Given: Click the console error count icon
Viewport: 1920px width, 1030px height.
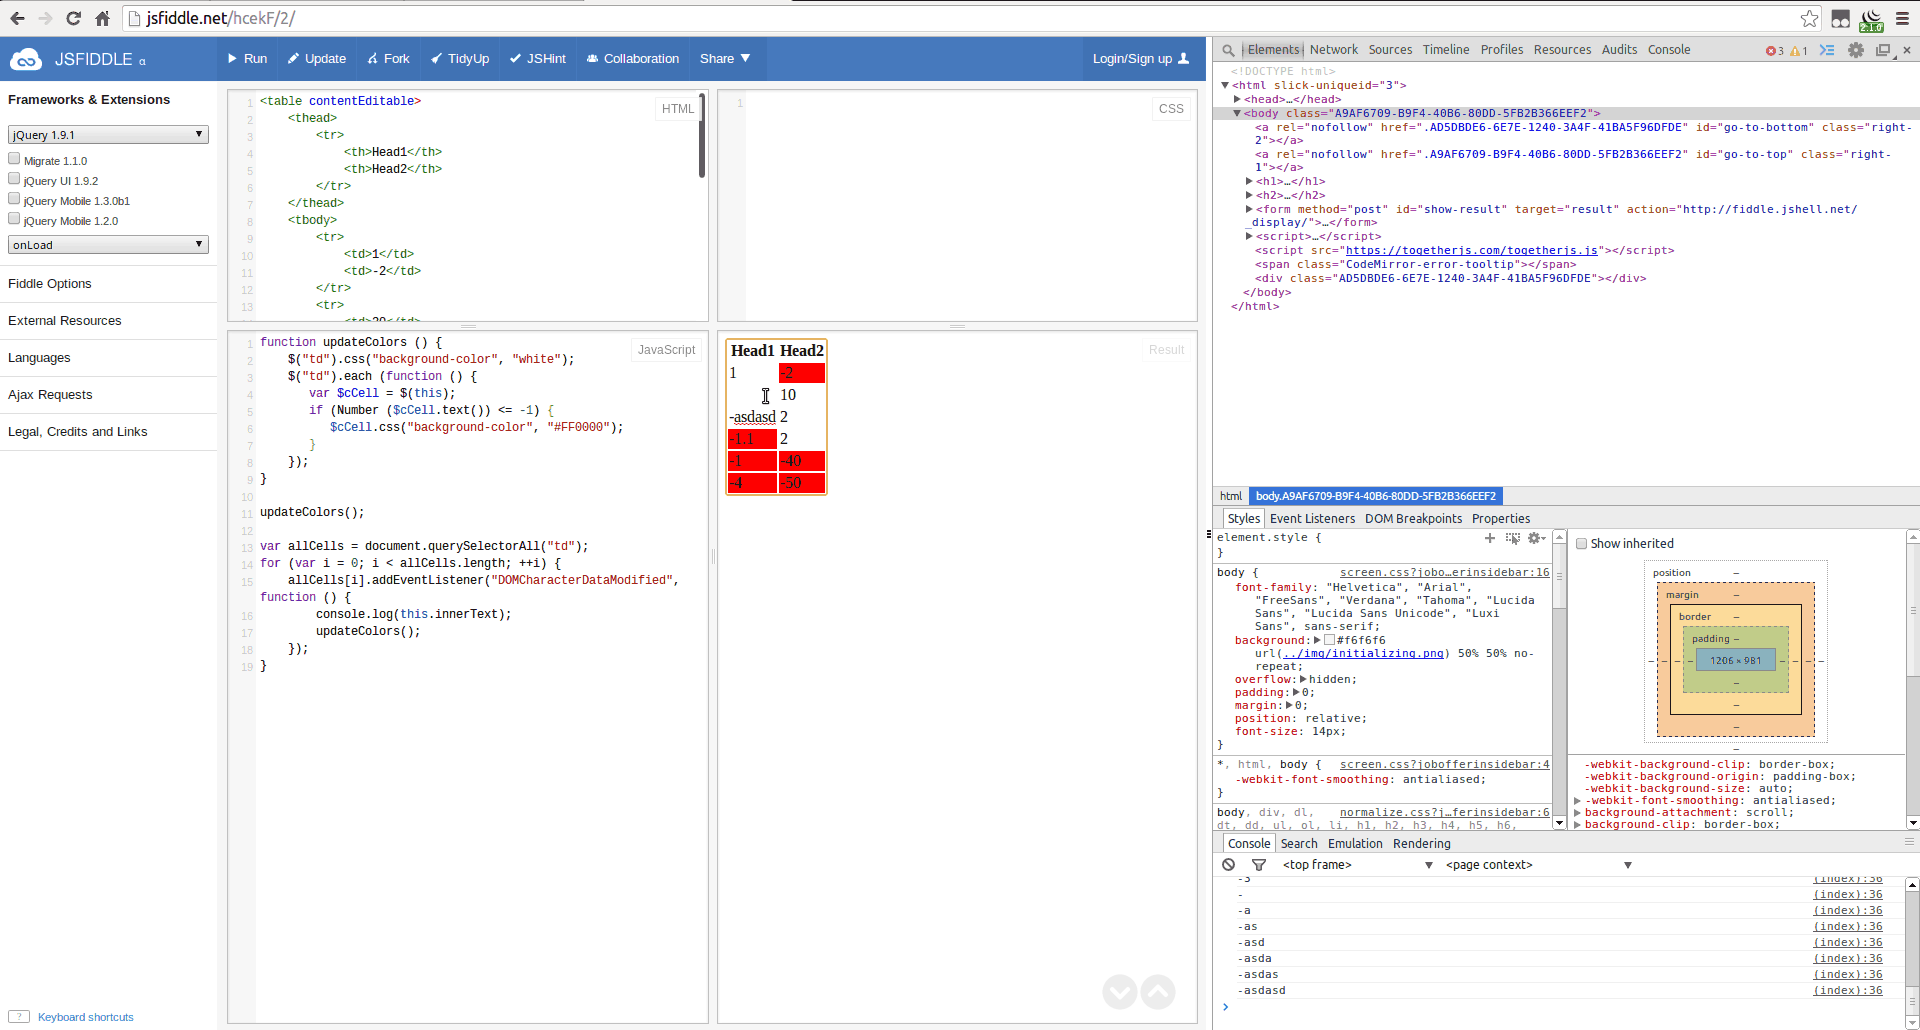Looking at the screenshot, I should [x=1773, y=50].
